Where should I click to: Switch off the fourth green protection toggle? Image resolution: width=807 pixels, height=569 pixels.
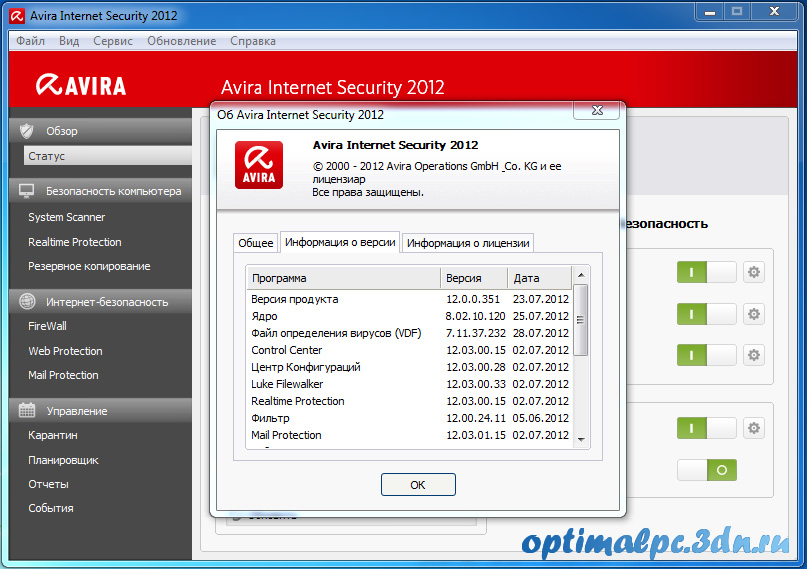coord(707,428)
